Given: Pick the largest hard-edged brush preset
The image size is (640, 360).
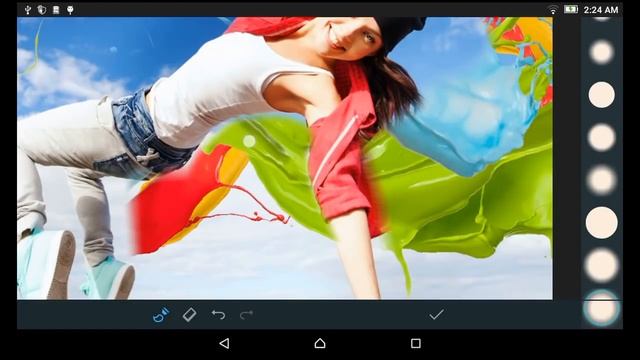Looking at the screenshot, I should coord(602,222).
